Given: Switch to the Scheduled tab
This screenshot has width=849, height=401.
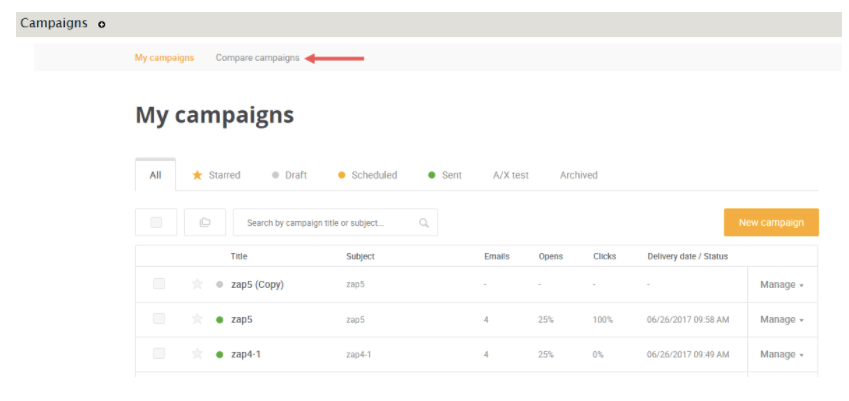Looking at the screenshot, I should 368,175.
